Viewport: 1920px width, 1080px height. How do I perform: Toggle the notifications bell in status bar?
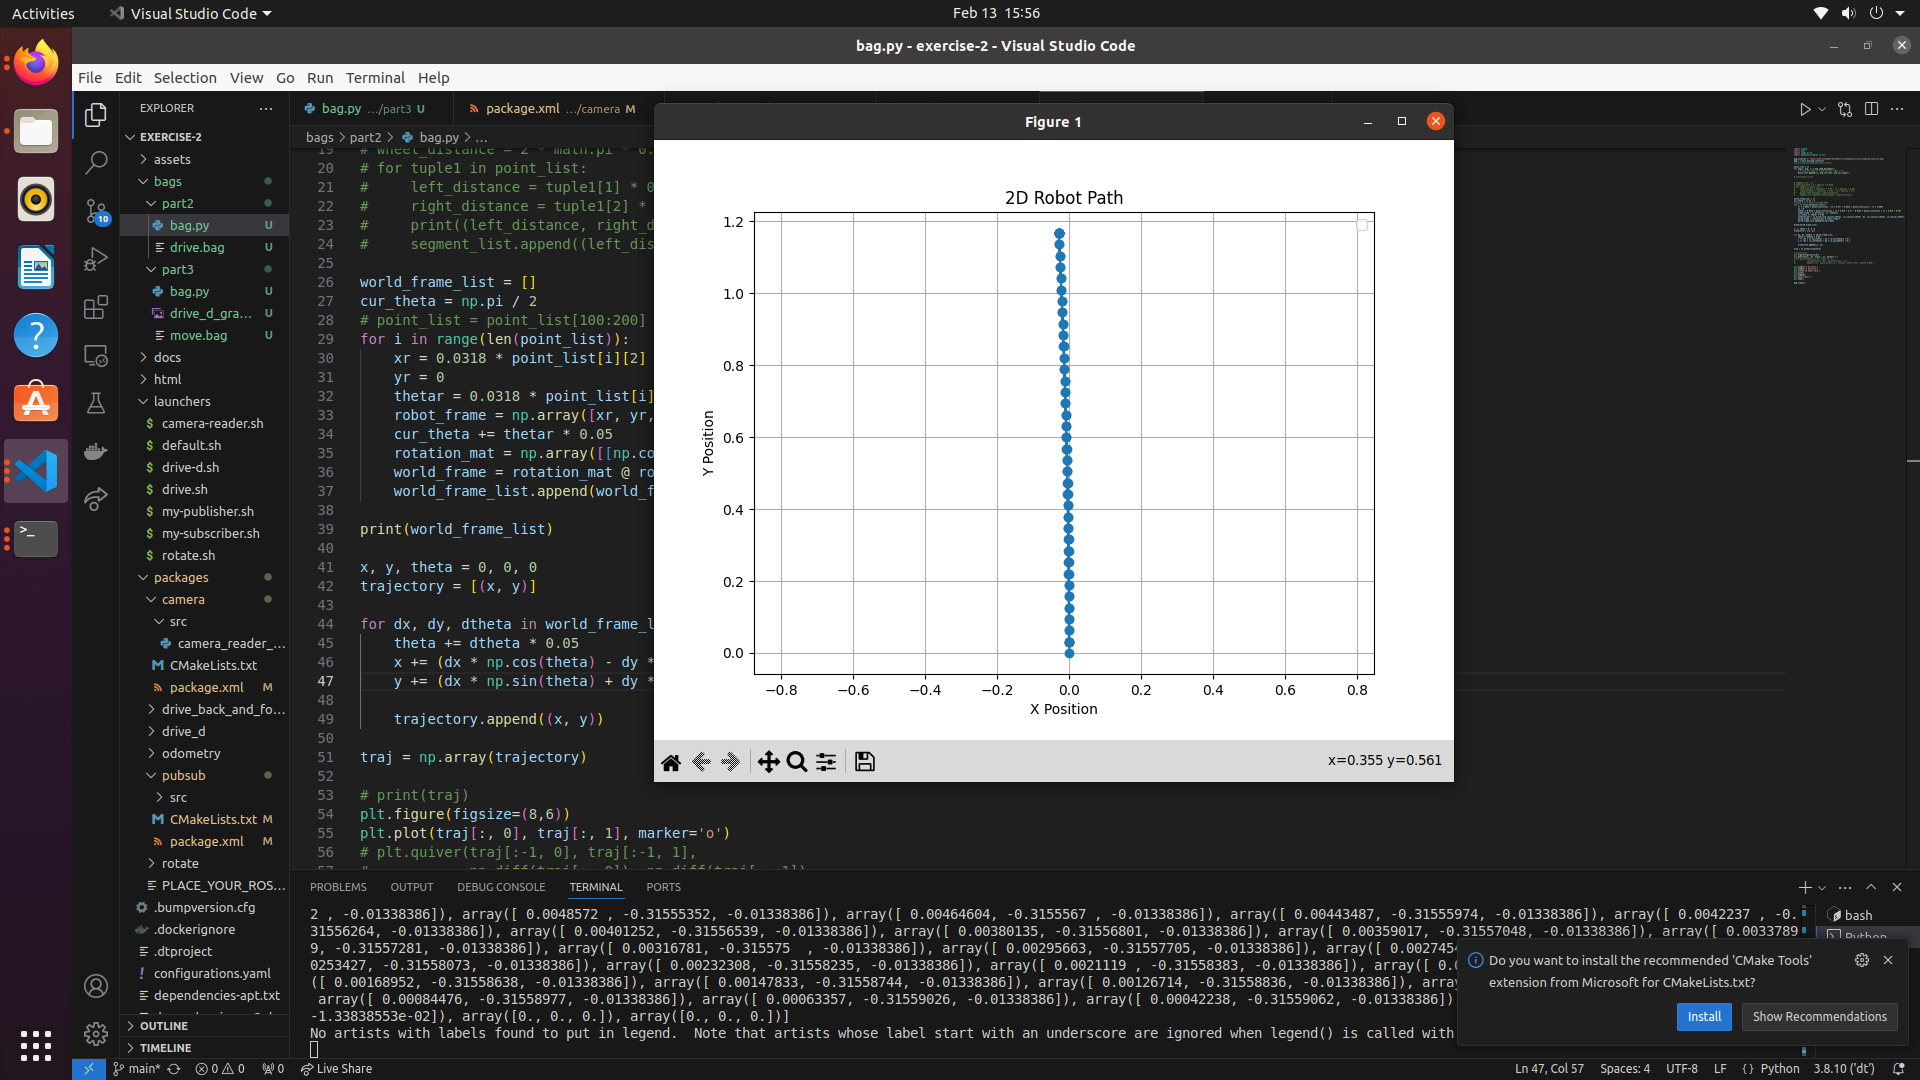point(1898,1068)
